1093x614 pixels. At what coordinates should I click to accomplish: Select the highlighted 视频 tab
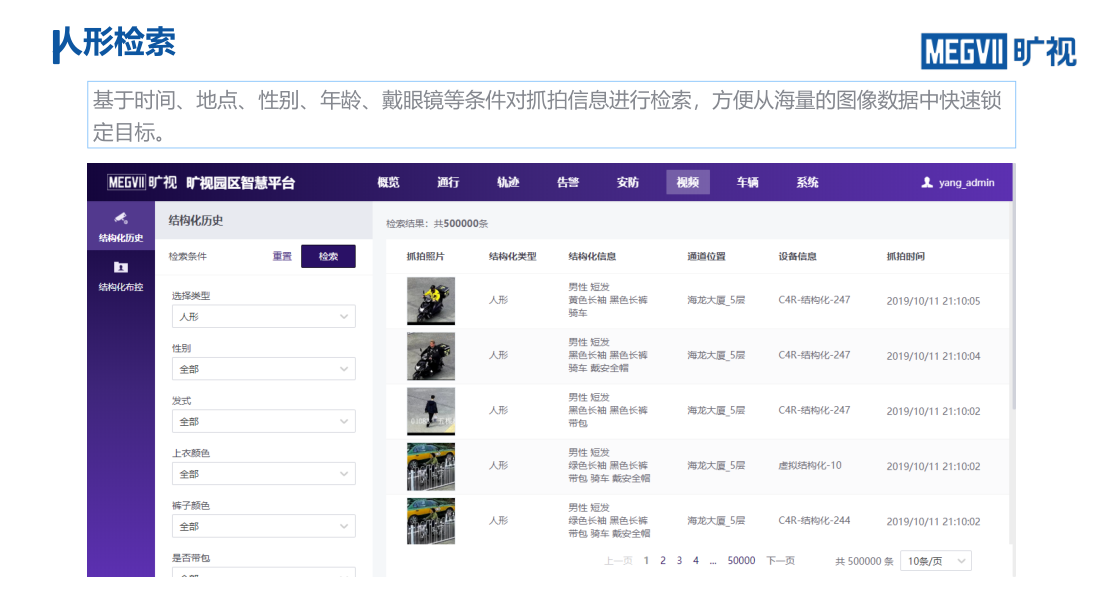(x=688, y=183)
